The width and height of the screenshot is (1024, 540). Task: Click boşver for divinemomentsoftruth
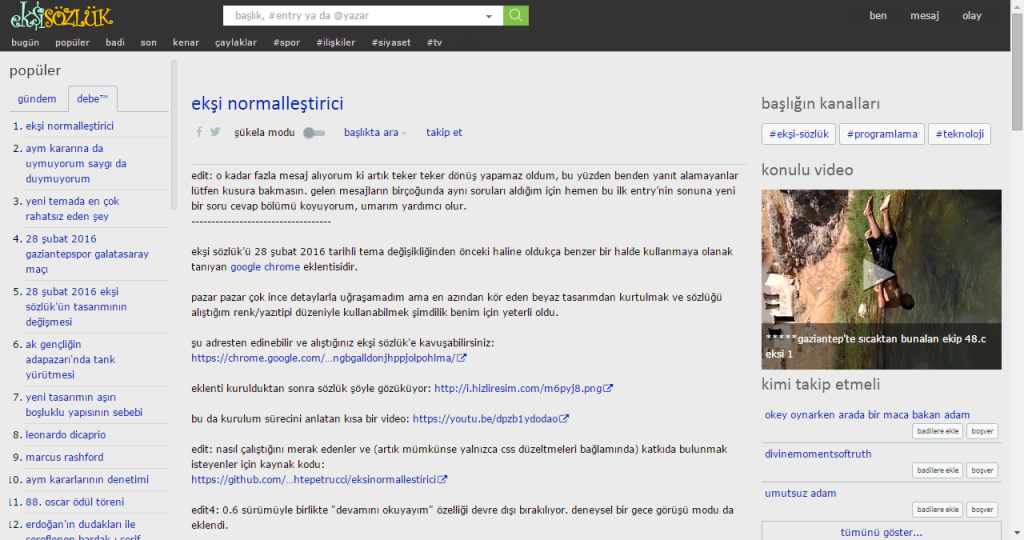coord(982,470)
